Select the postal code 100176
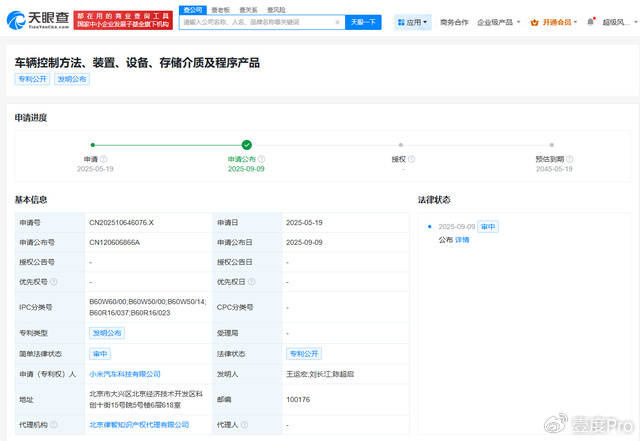 coord(298,399)
